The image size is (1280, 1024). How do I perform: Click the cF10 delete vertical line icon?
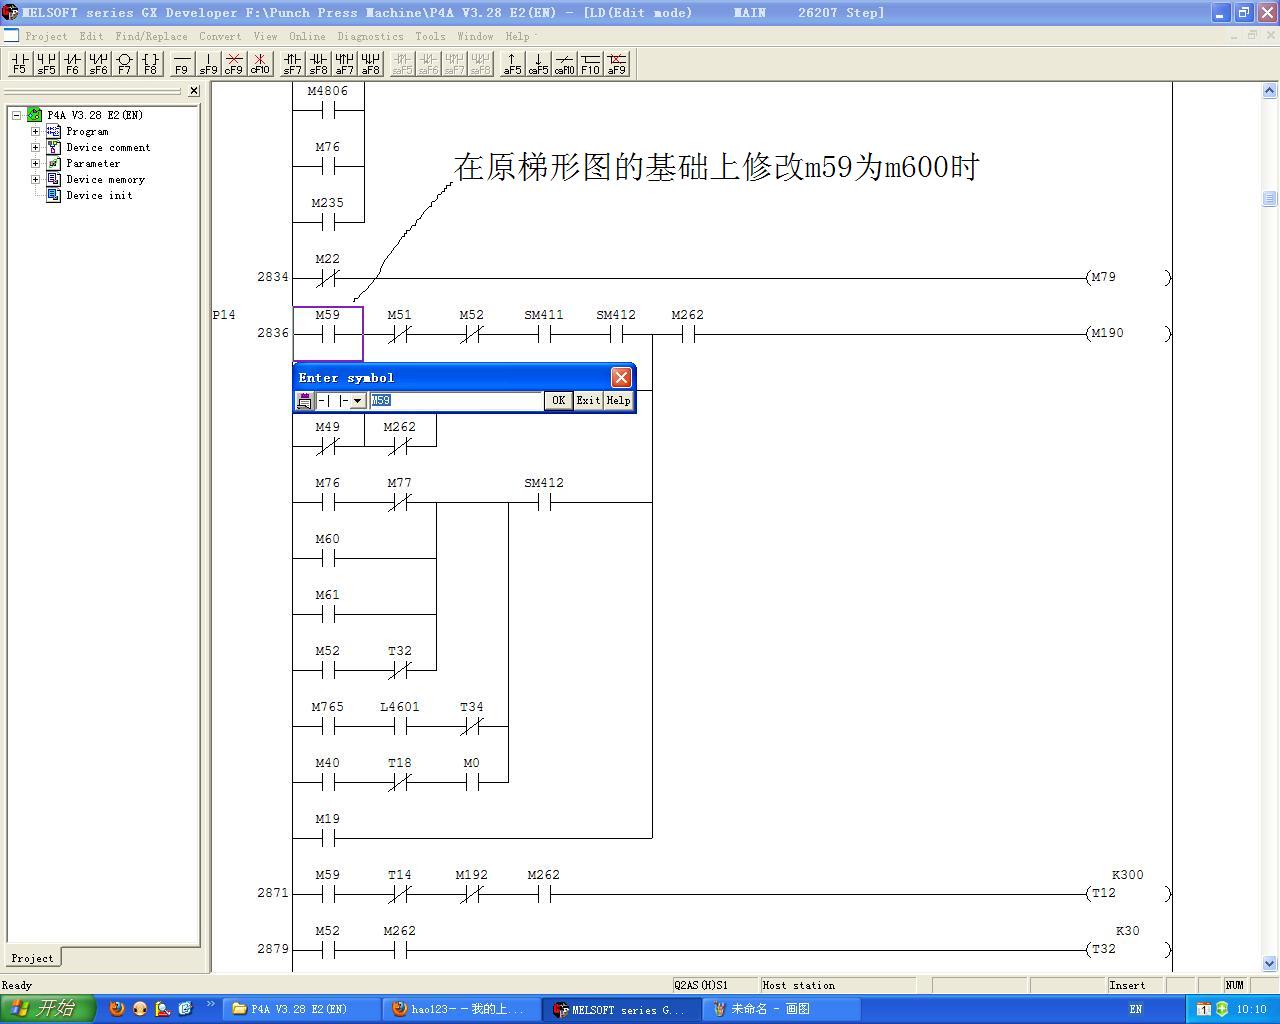pos(260,64)
